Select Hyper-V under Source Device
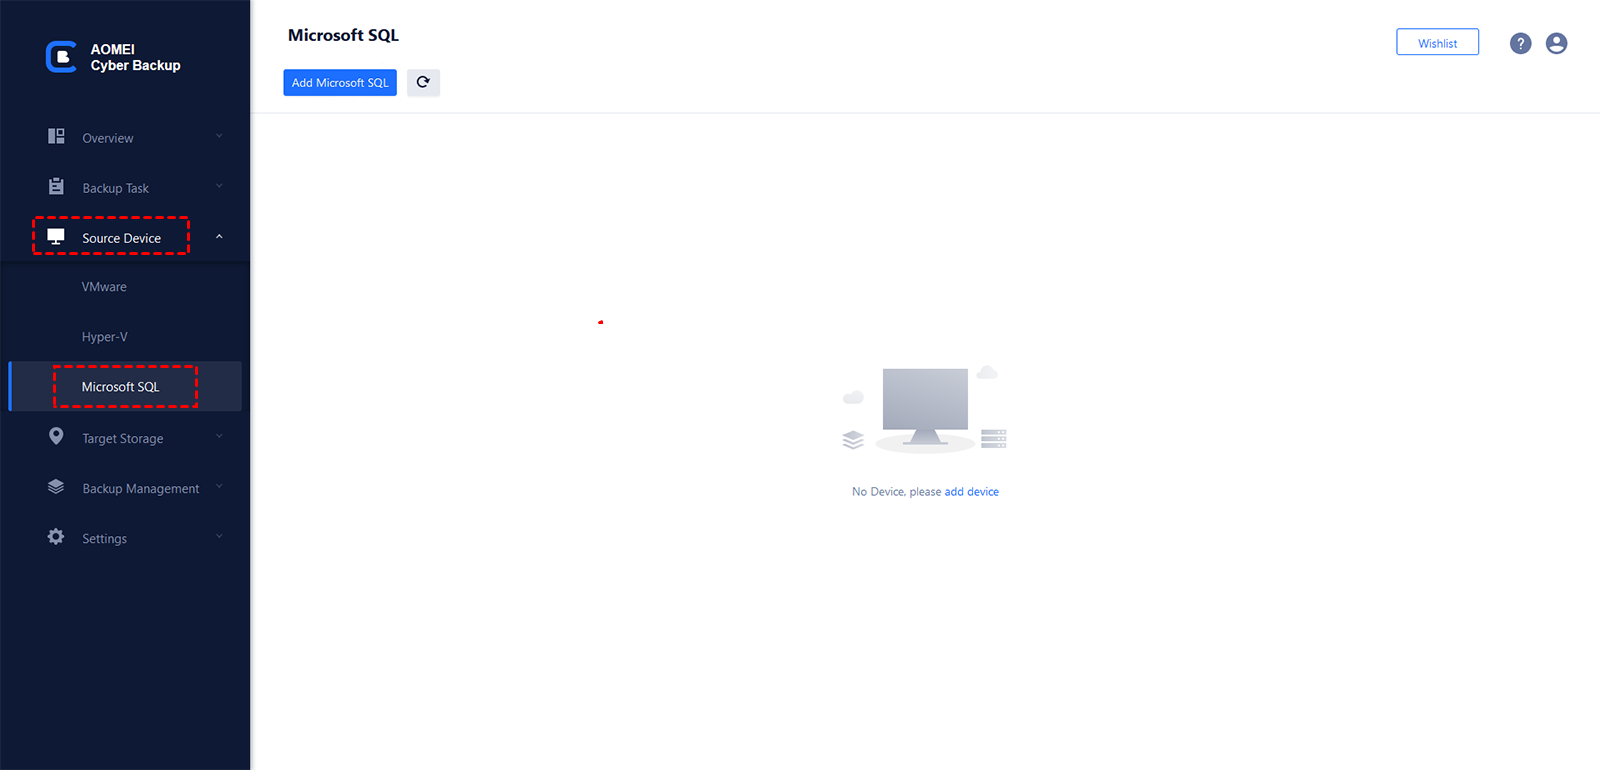 (x=105, y=337)
